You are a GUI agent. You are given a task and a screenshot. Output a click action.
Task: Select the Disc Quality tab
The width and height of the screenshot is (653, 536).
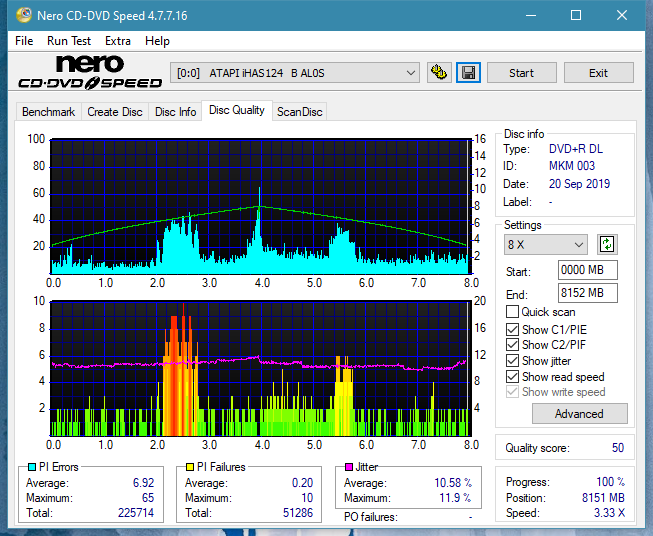(x=237, y=110)
